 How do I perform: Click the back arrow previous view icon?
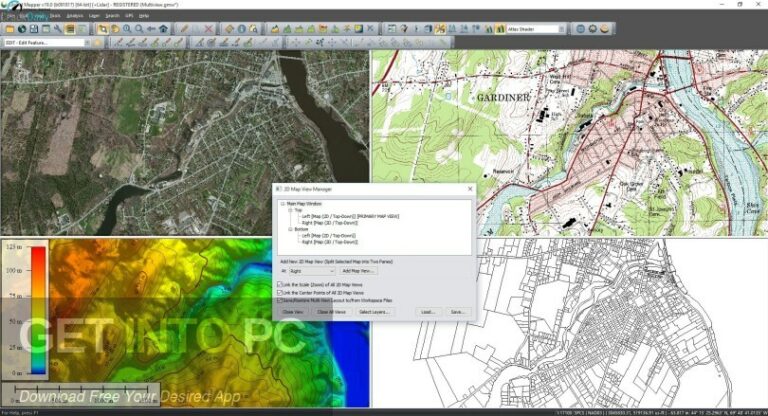(x=151, y=29)
